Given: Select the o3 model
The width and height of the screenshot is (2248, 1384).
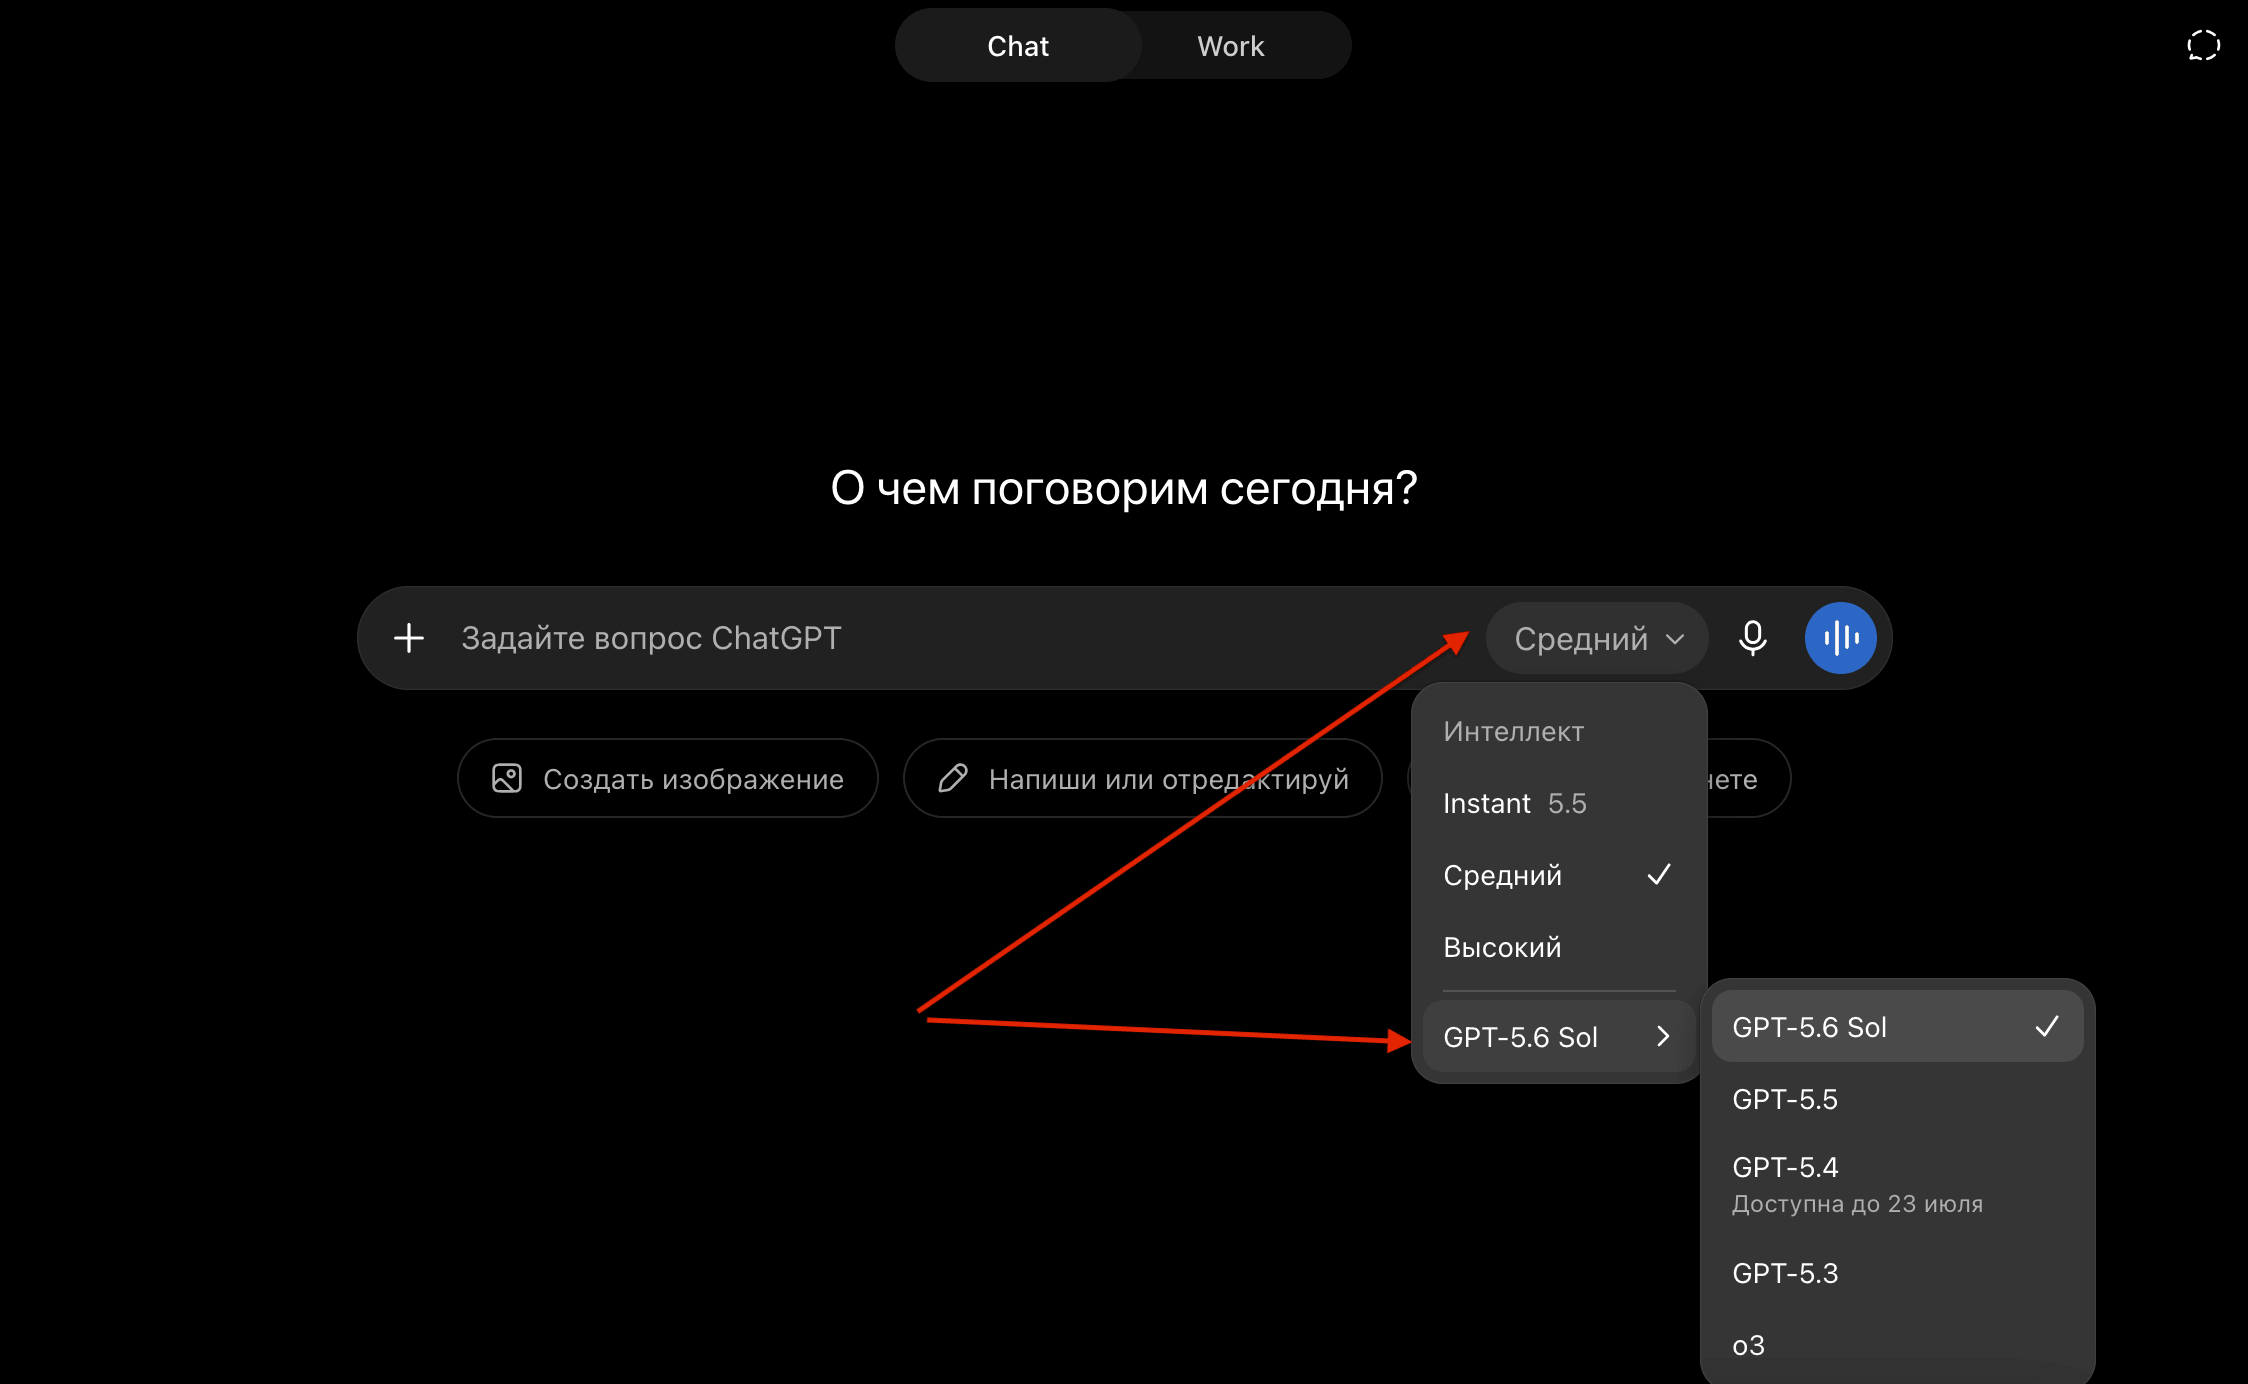Looking at the screenshot, I should (x=1897, y=1345).
